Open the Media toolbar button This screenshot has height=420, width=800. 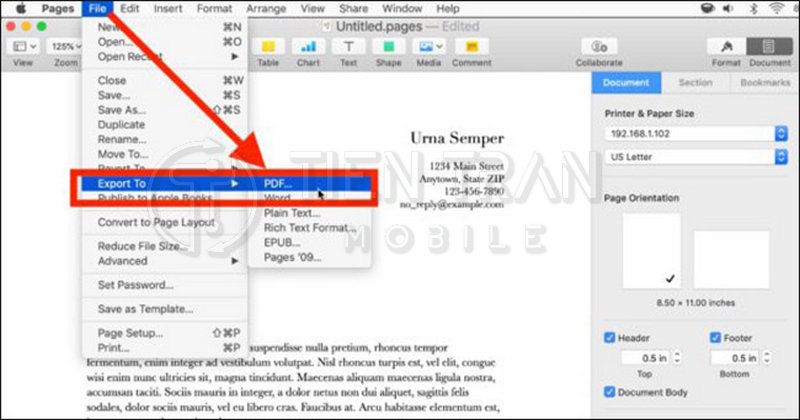(x=429, y=47)
